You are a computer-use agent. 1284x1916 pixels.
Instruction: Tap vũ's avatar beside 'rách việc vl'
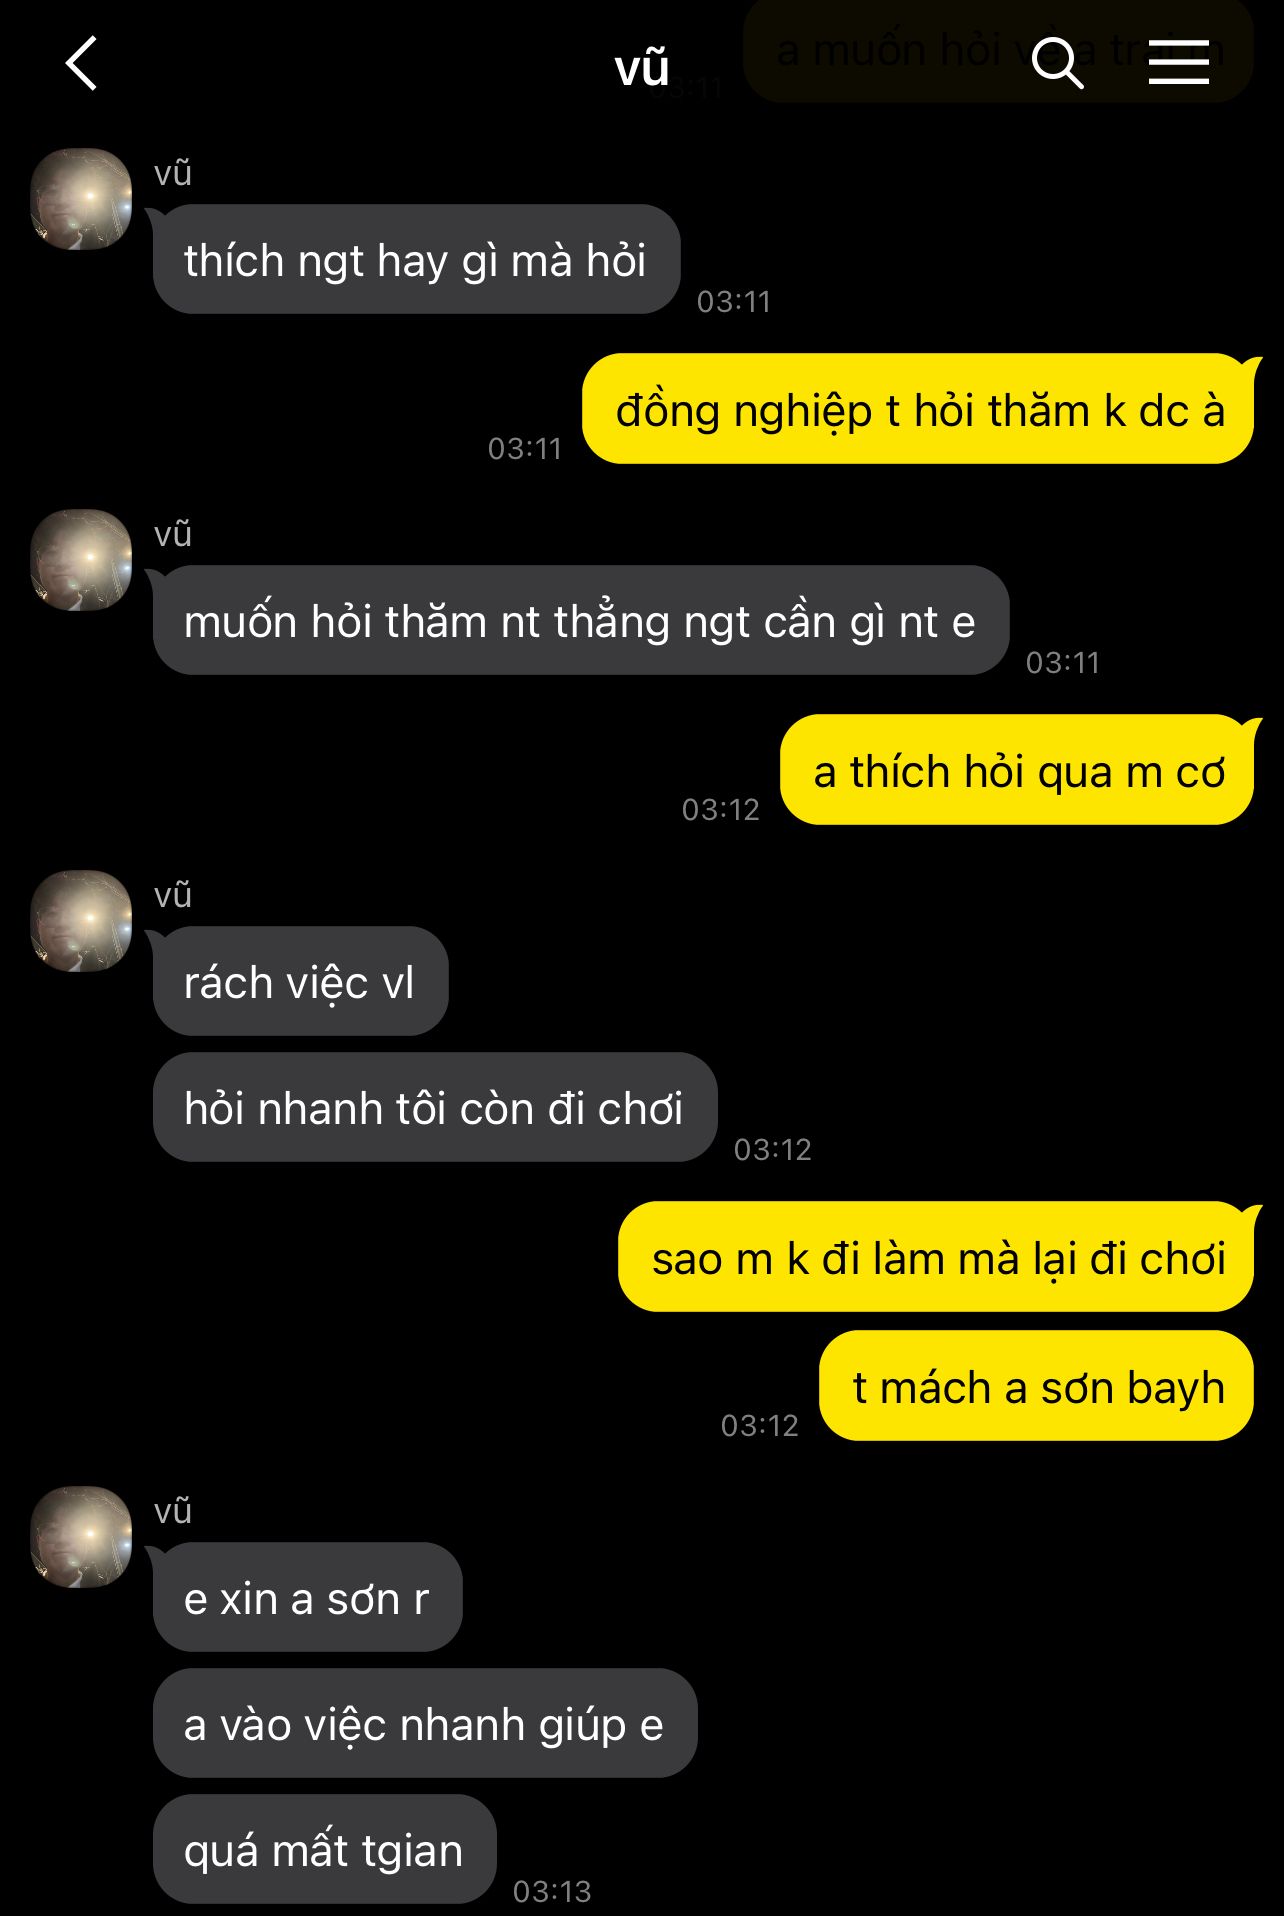[x=81, y=921]
